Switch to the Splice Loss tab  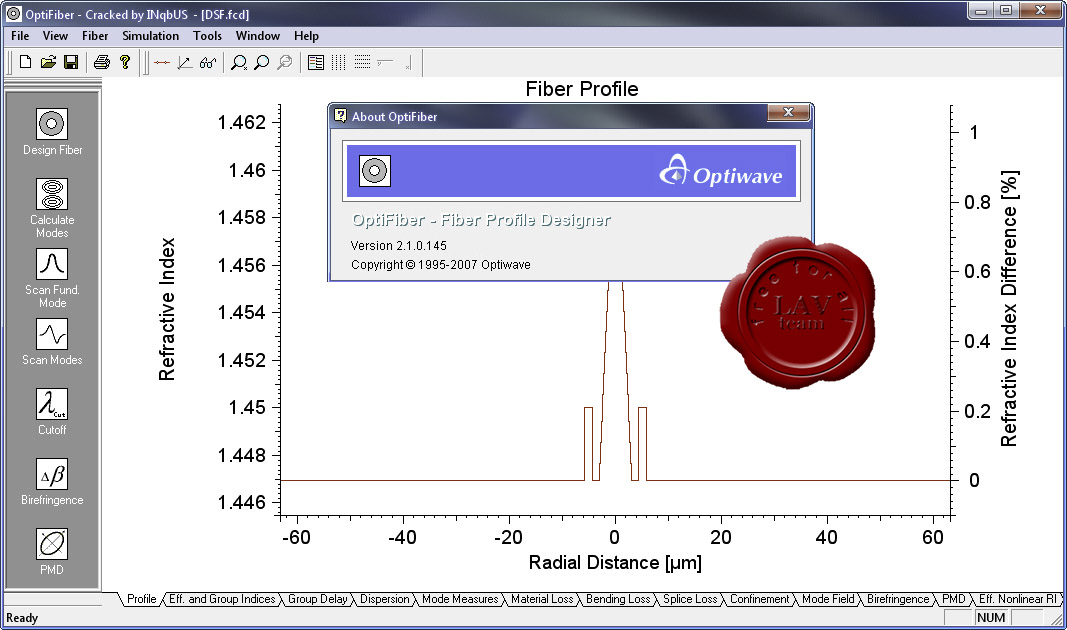pyautogui.click(x=690, y=599)
